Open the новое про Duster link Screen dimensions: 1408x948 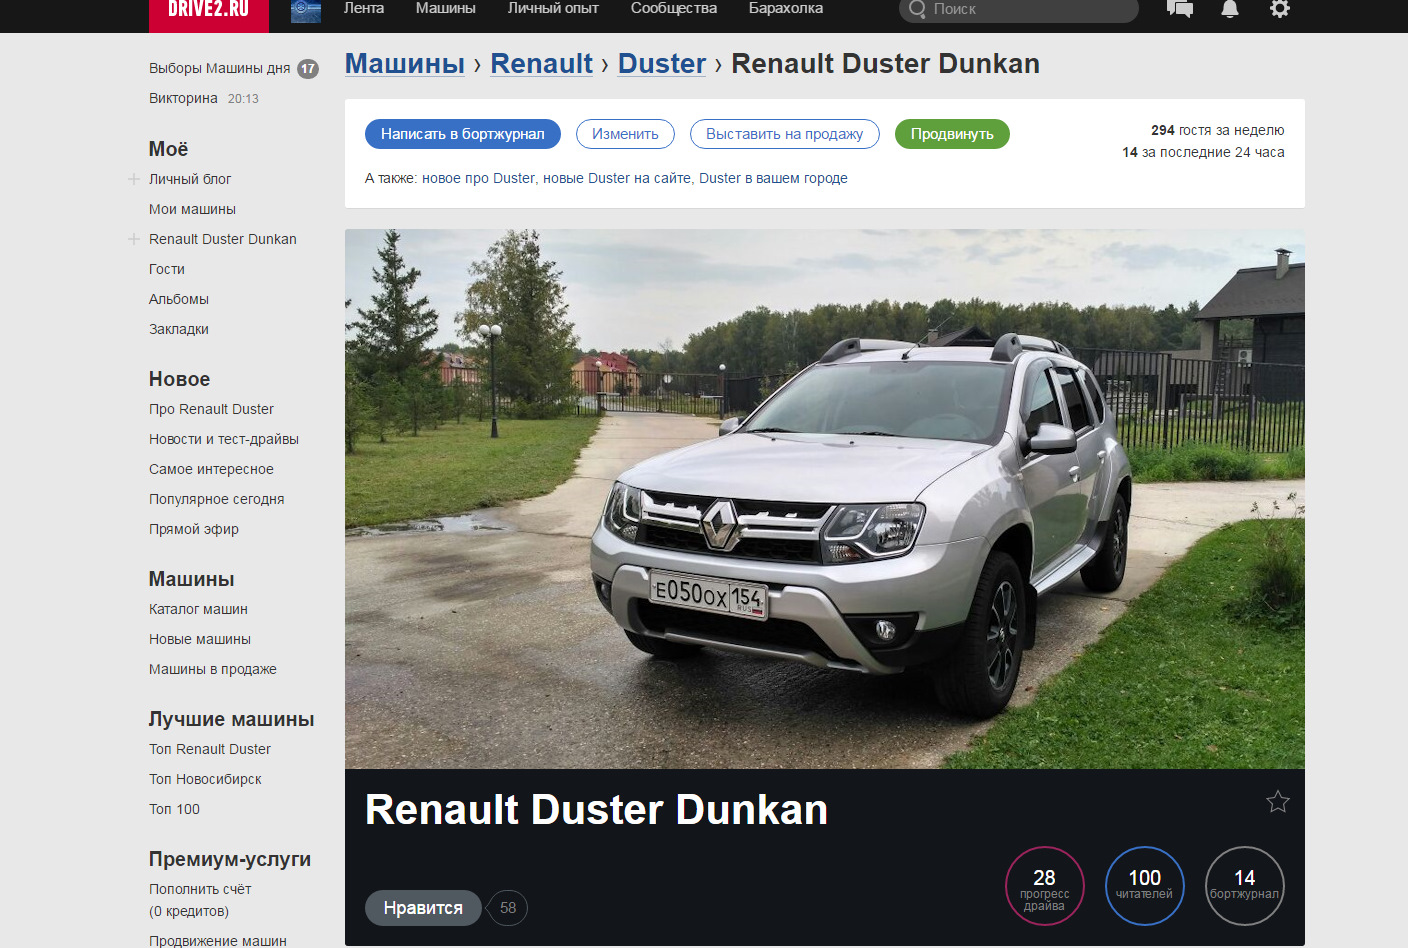coord(478,178)
